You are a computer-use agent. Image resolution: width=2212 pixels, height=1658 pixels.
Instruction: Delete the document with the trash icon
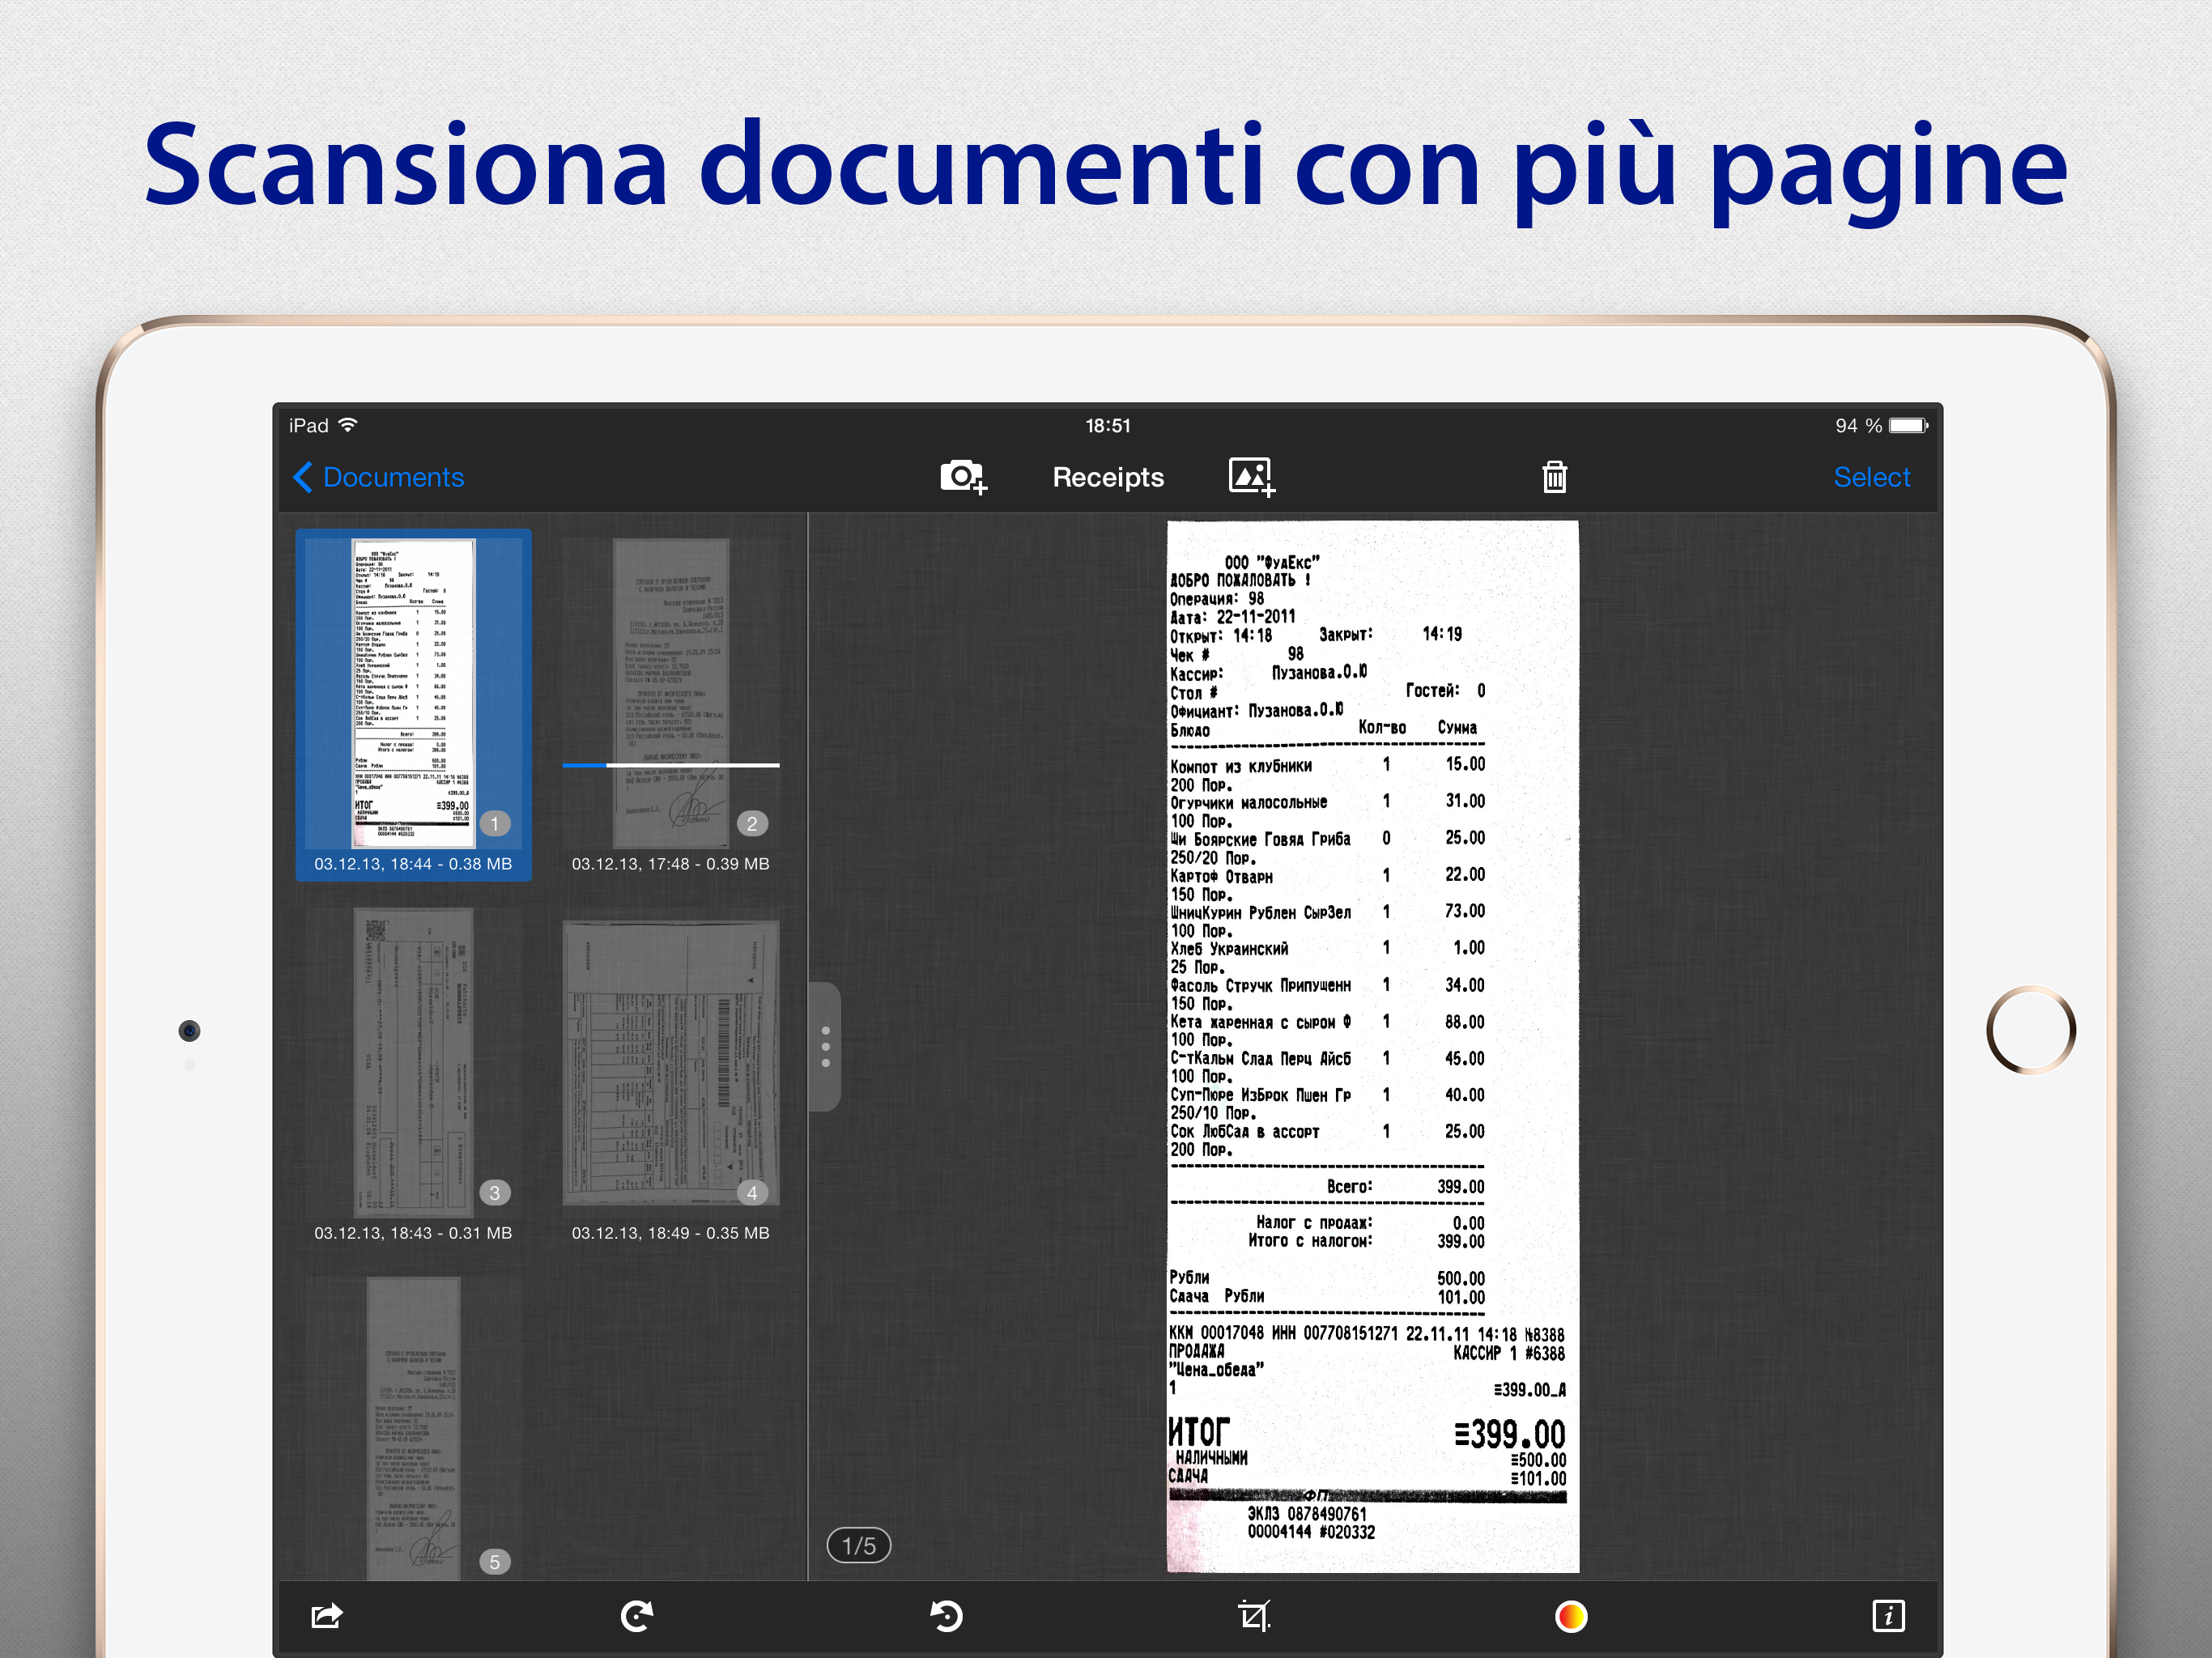[1553, 477]
